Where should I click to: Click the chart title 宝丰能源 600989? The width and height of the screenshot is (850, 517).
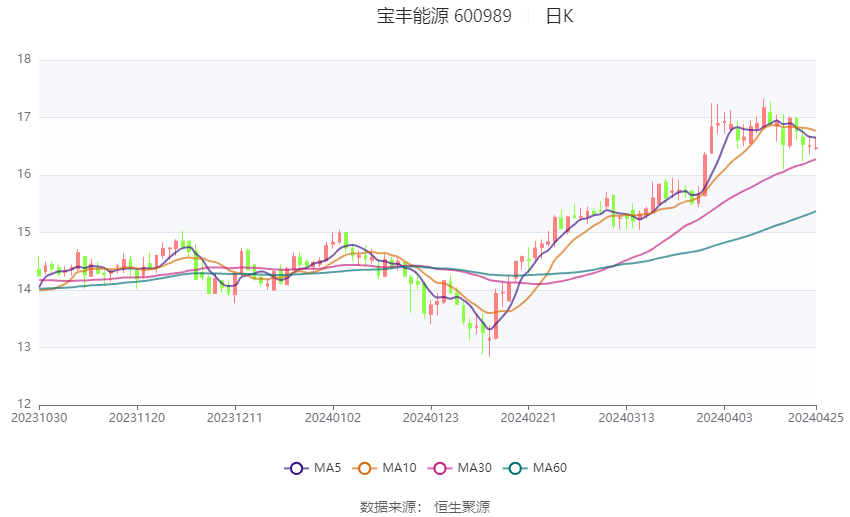pyautogui.click(x=444, y=16)
